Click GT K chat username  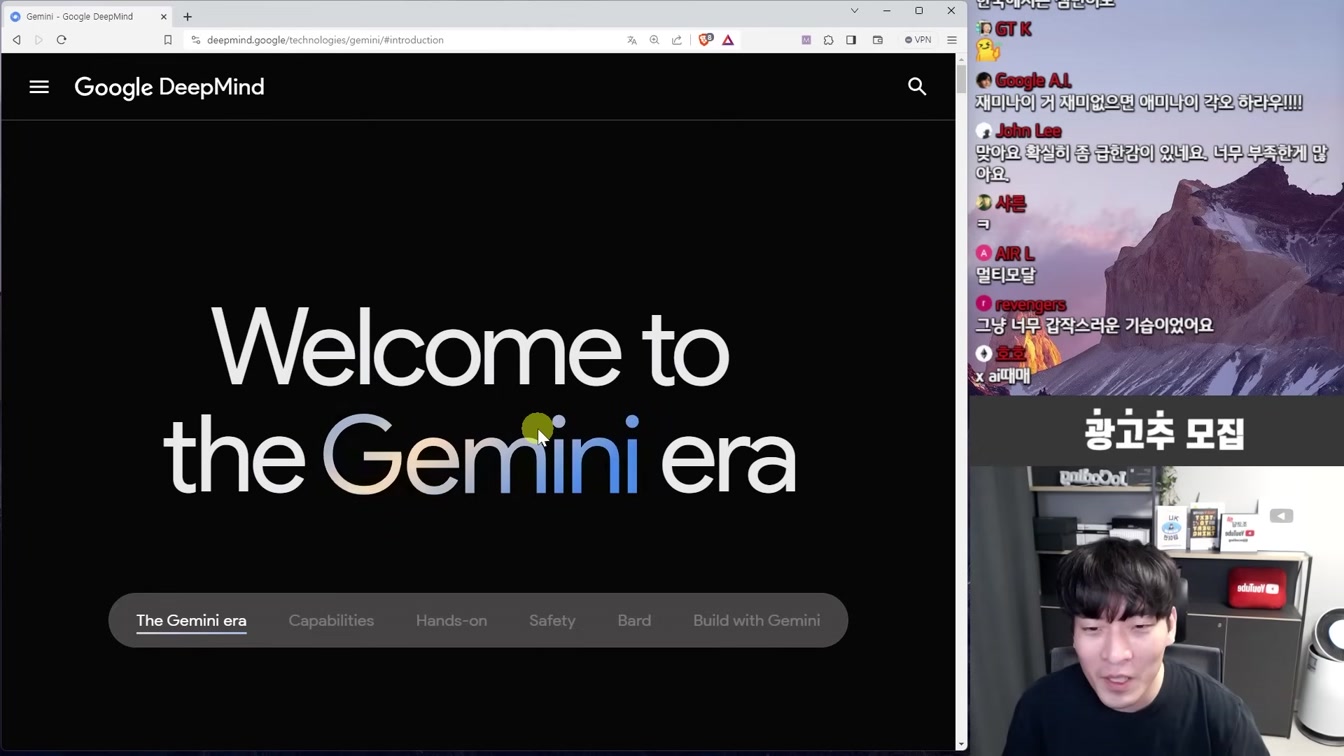click(x=1013, y=29)
